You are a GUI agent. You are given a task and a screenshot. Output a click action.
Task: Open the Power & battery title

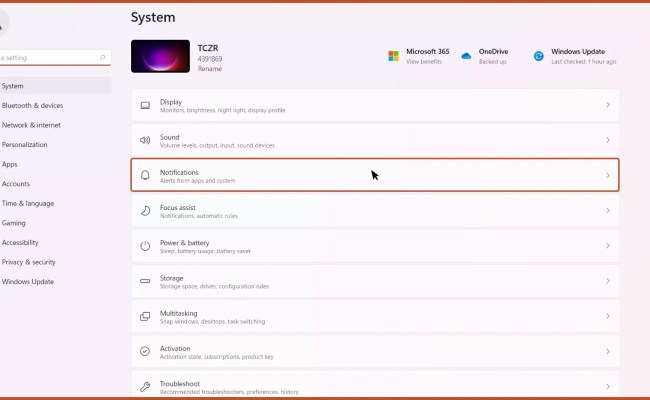point(184,243)
